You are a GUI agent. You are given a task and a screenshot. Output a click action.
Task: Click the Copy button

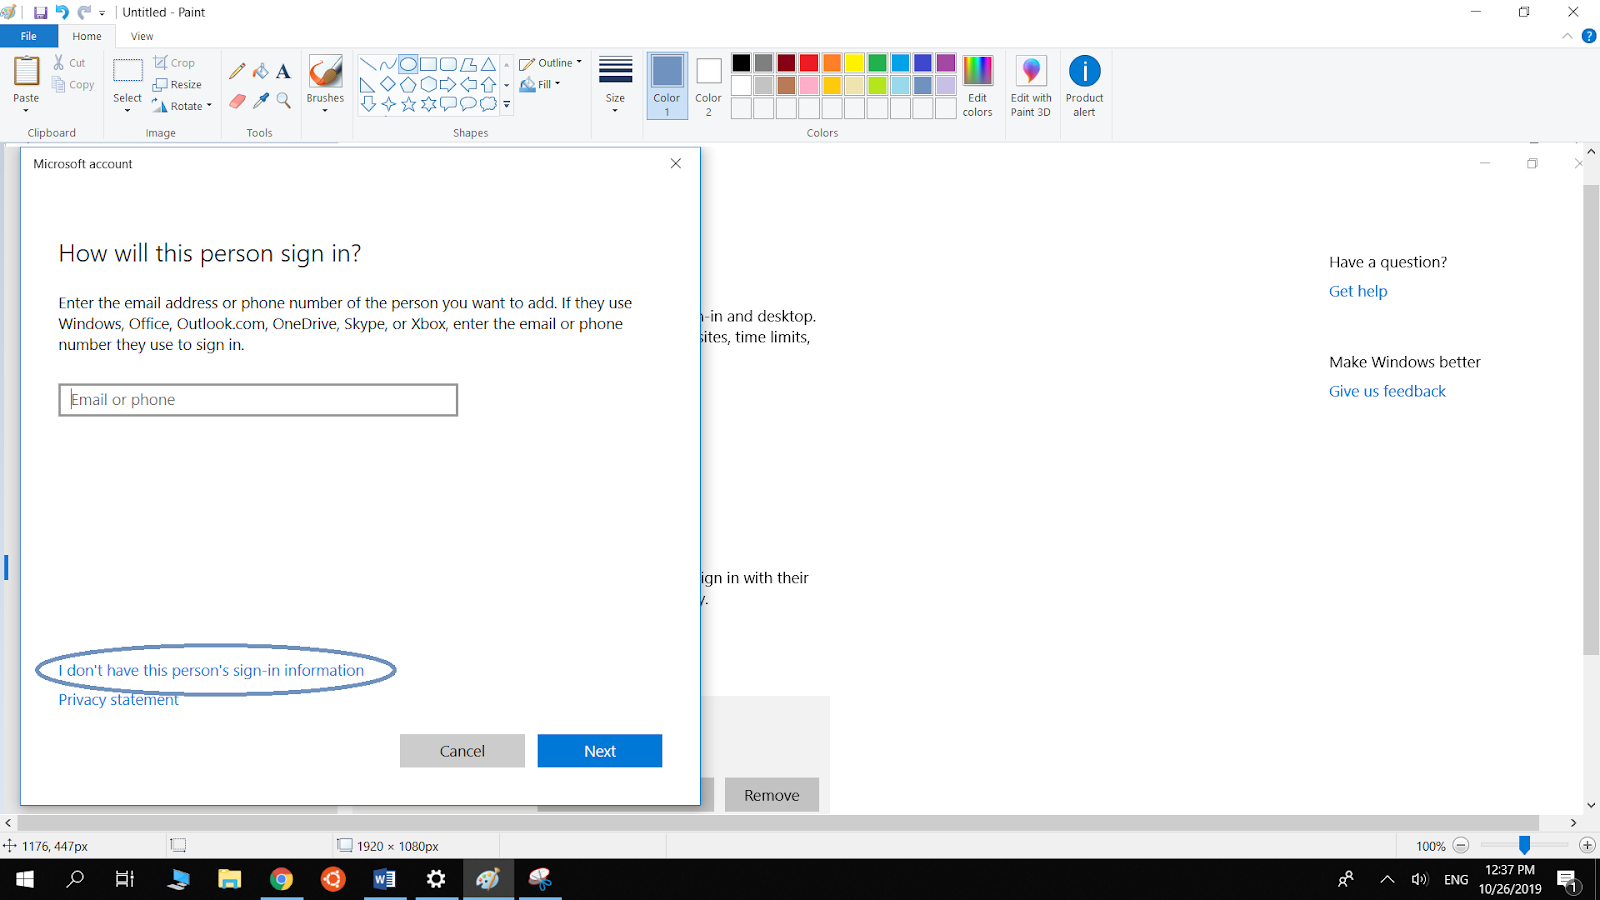[x=73, y=85]
